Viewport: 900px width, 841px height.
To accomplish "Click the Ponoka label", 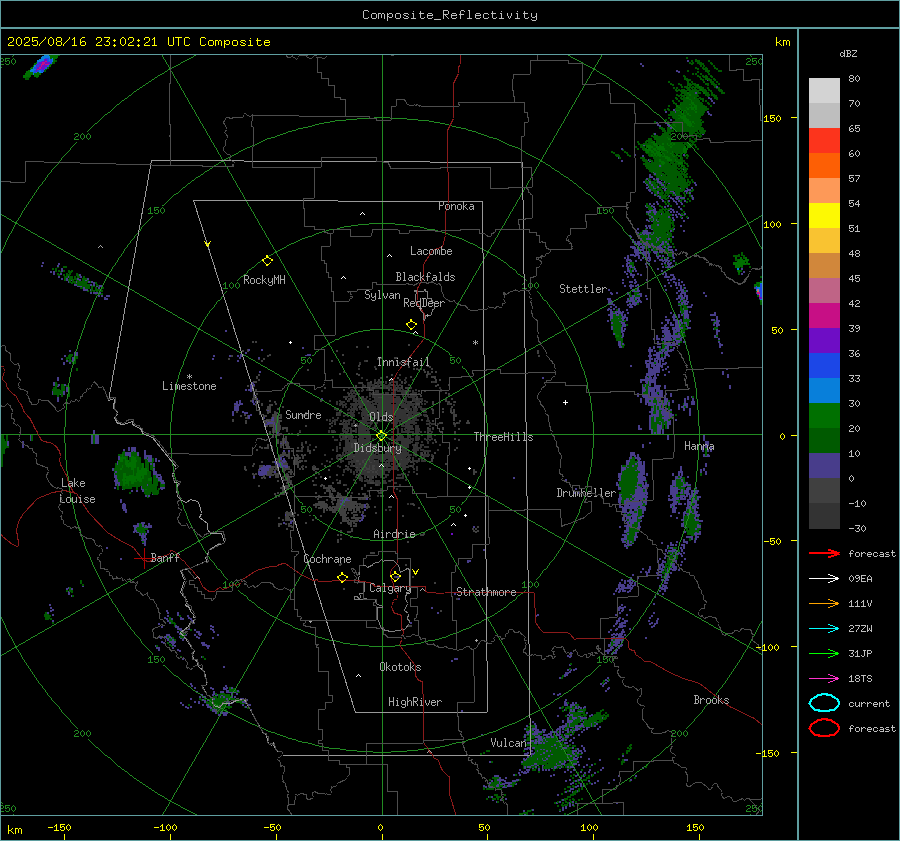I will point(456,206).
